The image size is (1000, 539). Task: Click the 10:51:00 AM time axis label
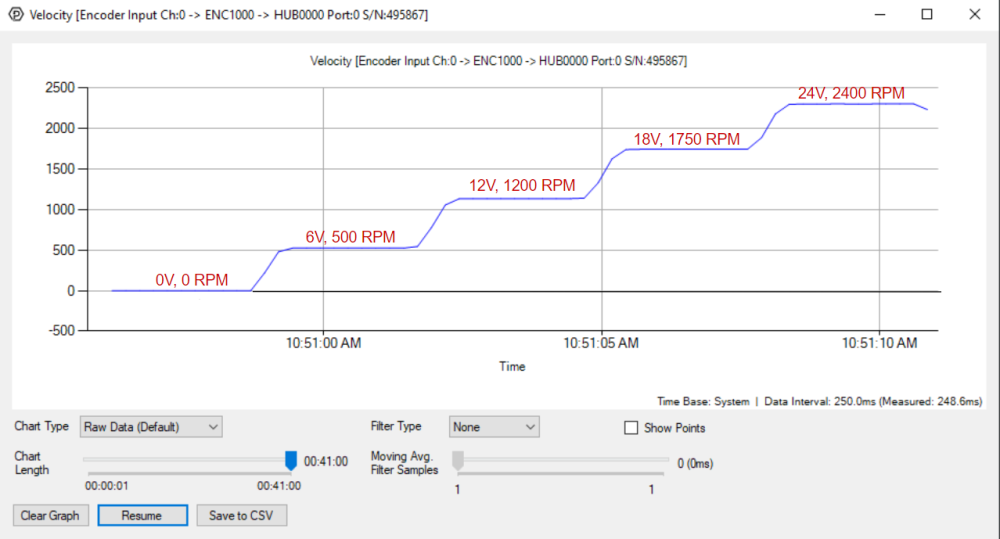coord(323,343)
